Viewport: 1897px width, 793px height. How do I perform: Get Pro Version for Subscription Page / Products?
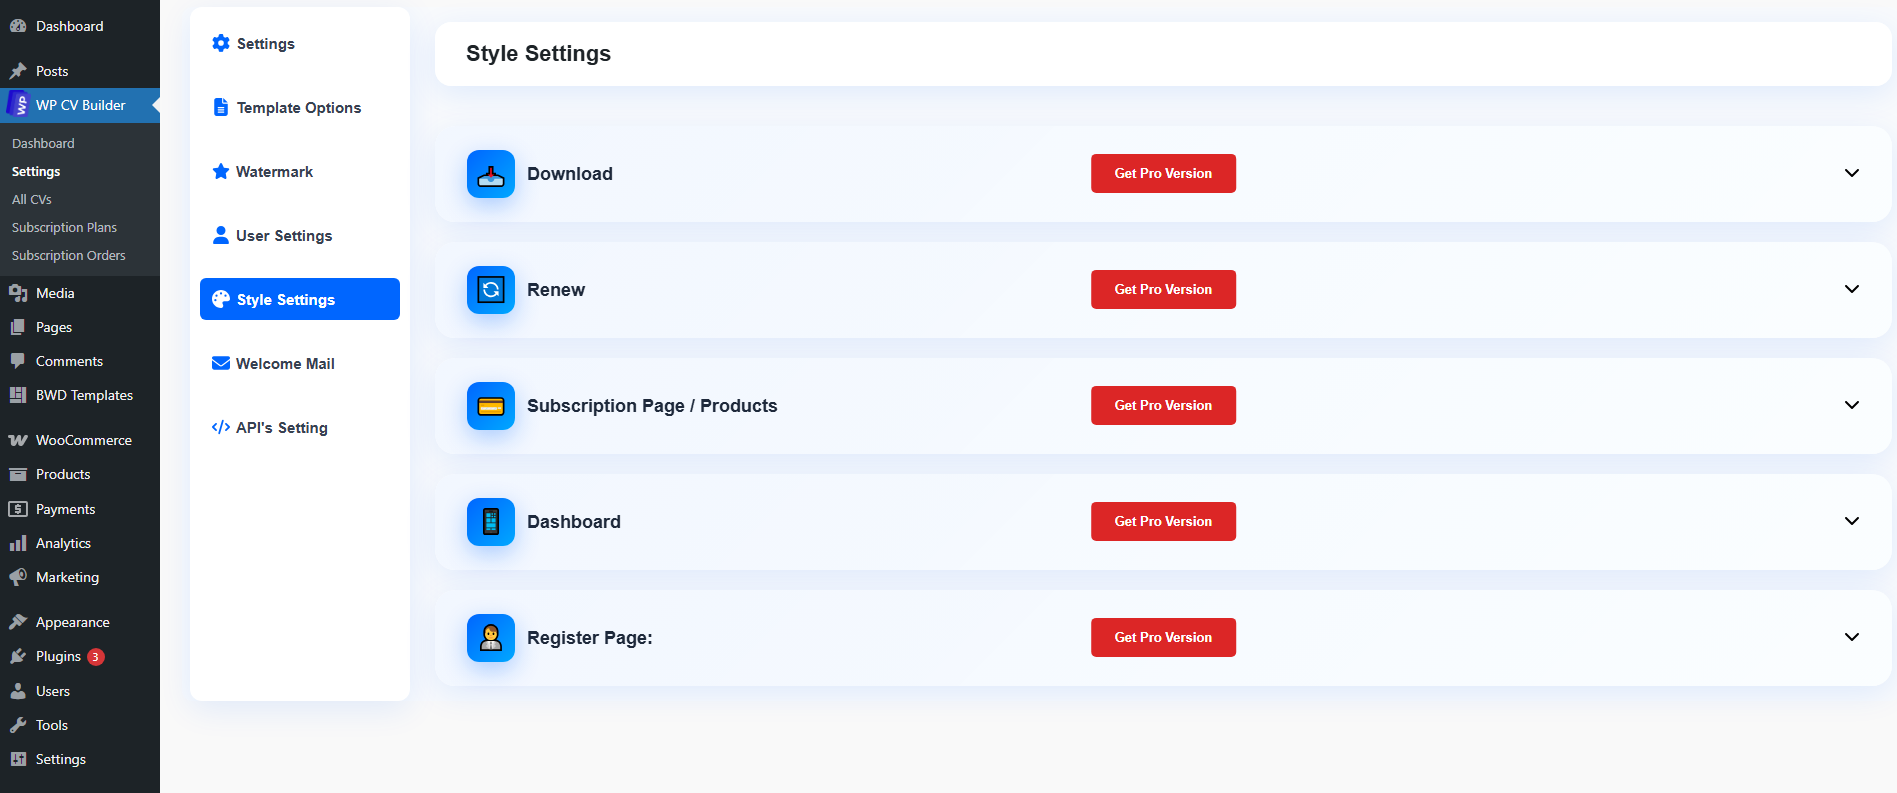tap(1163, 405)
